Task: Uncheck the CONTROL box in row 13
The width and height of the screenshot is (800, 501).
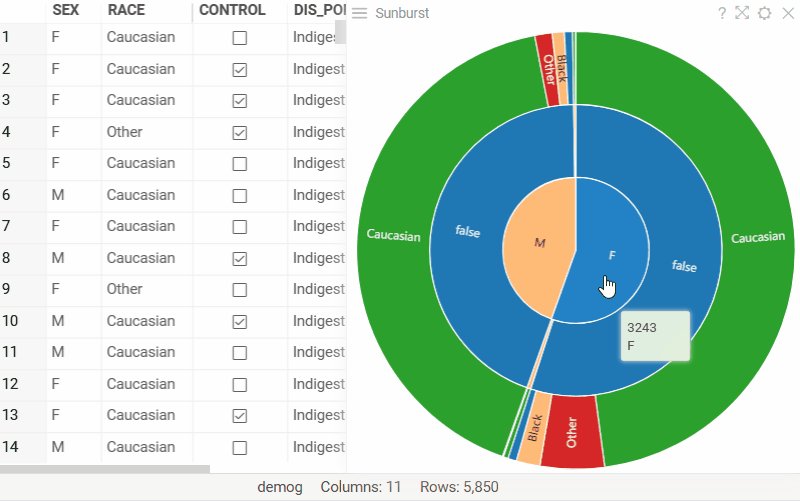Action: click(x=240, y=416)
